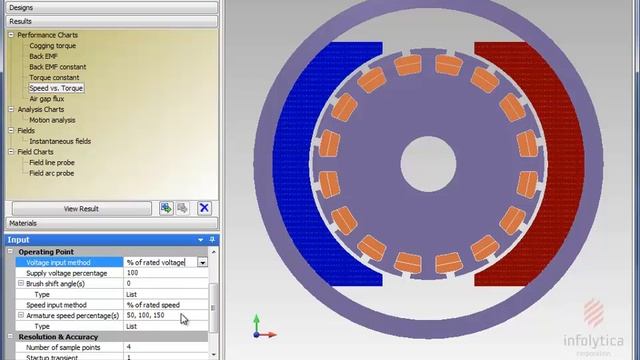This screenshot has height=360, width=640.
Task: Open the Input panel dropdown arrow
Action: (x=200, y=240)
